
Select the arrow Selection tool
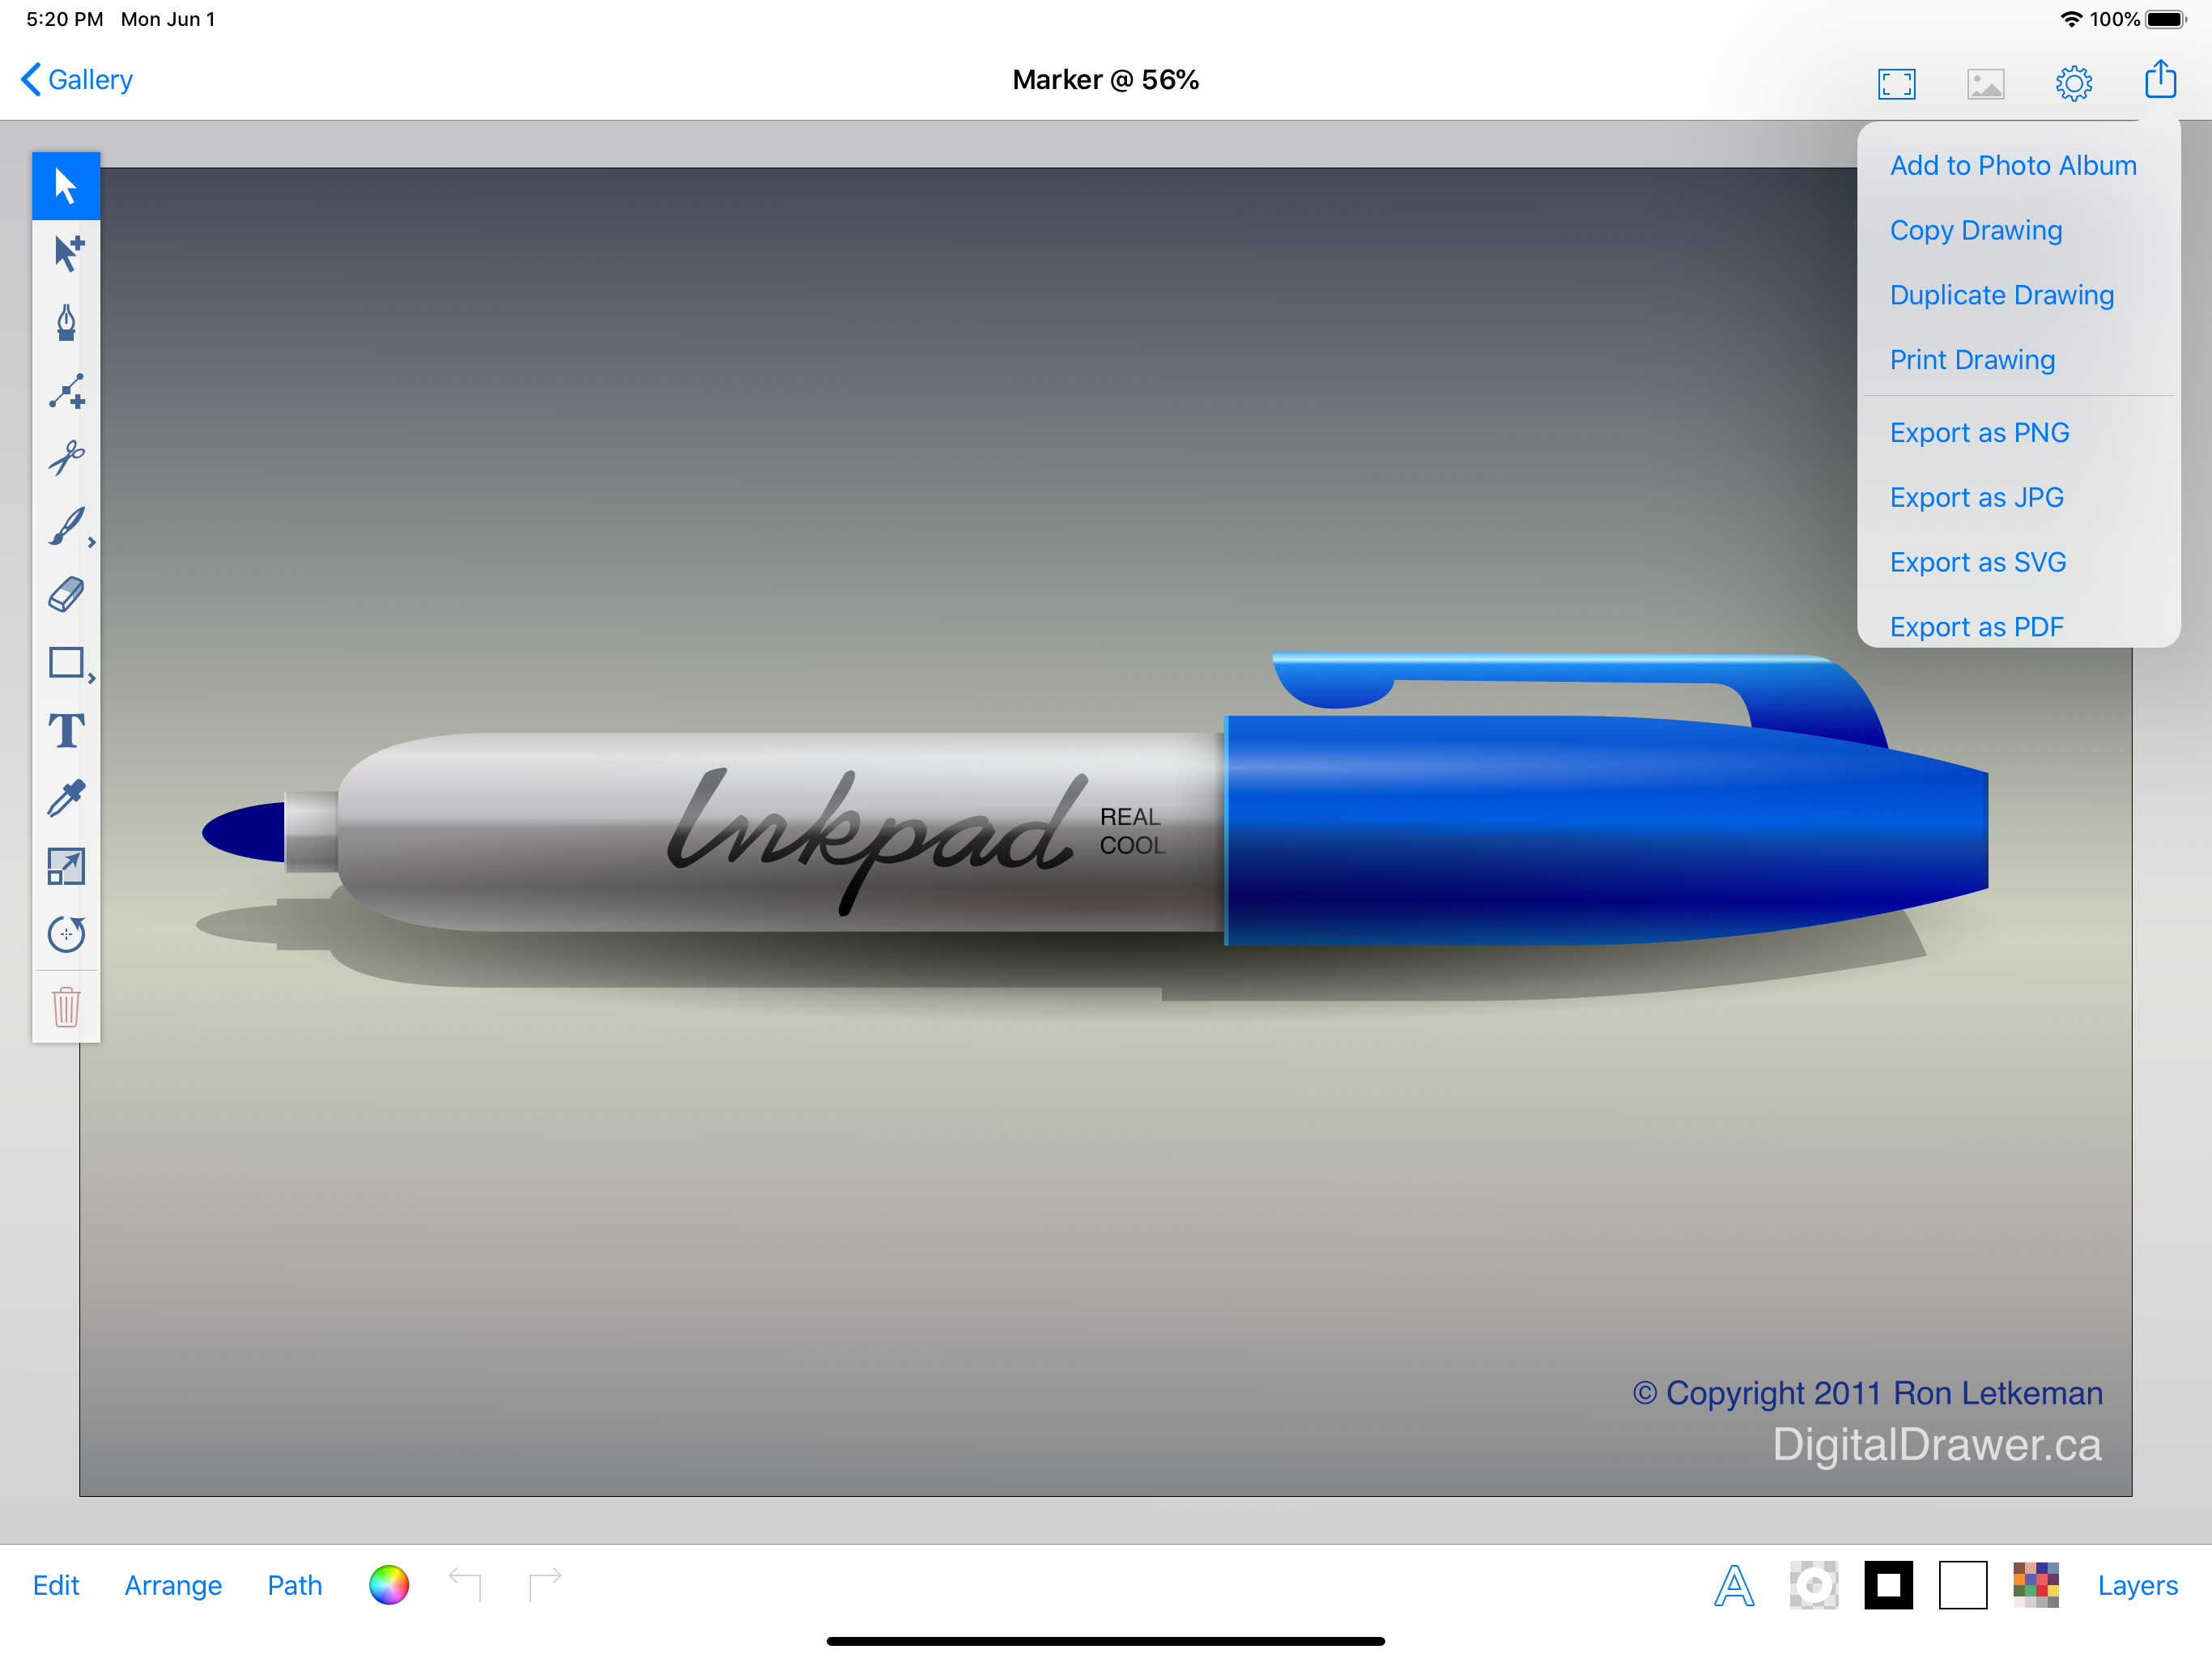click(x=66, y=186)
